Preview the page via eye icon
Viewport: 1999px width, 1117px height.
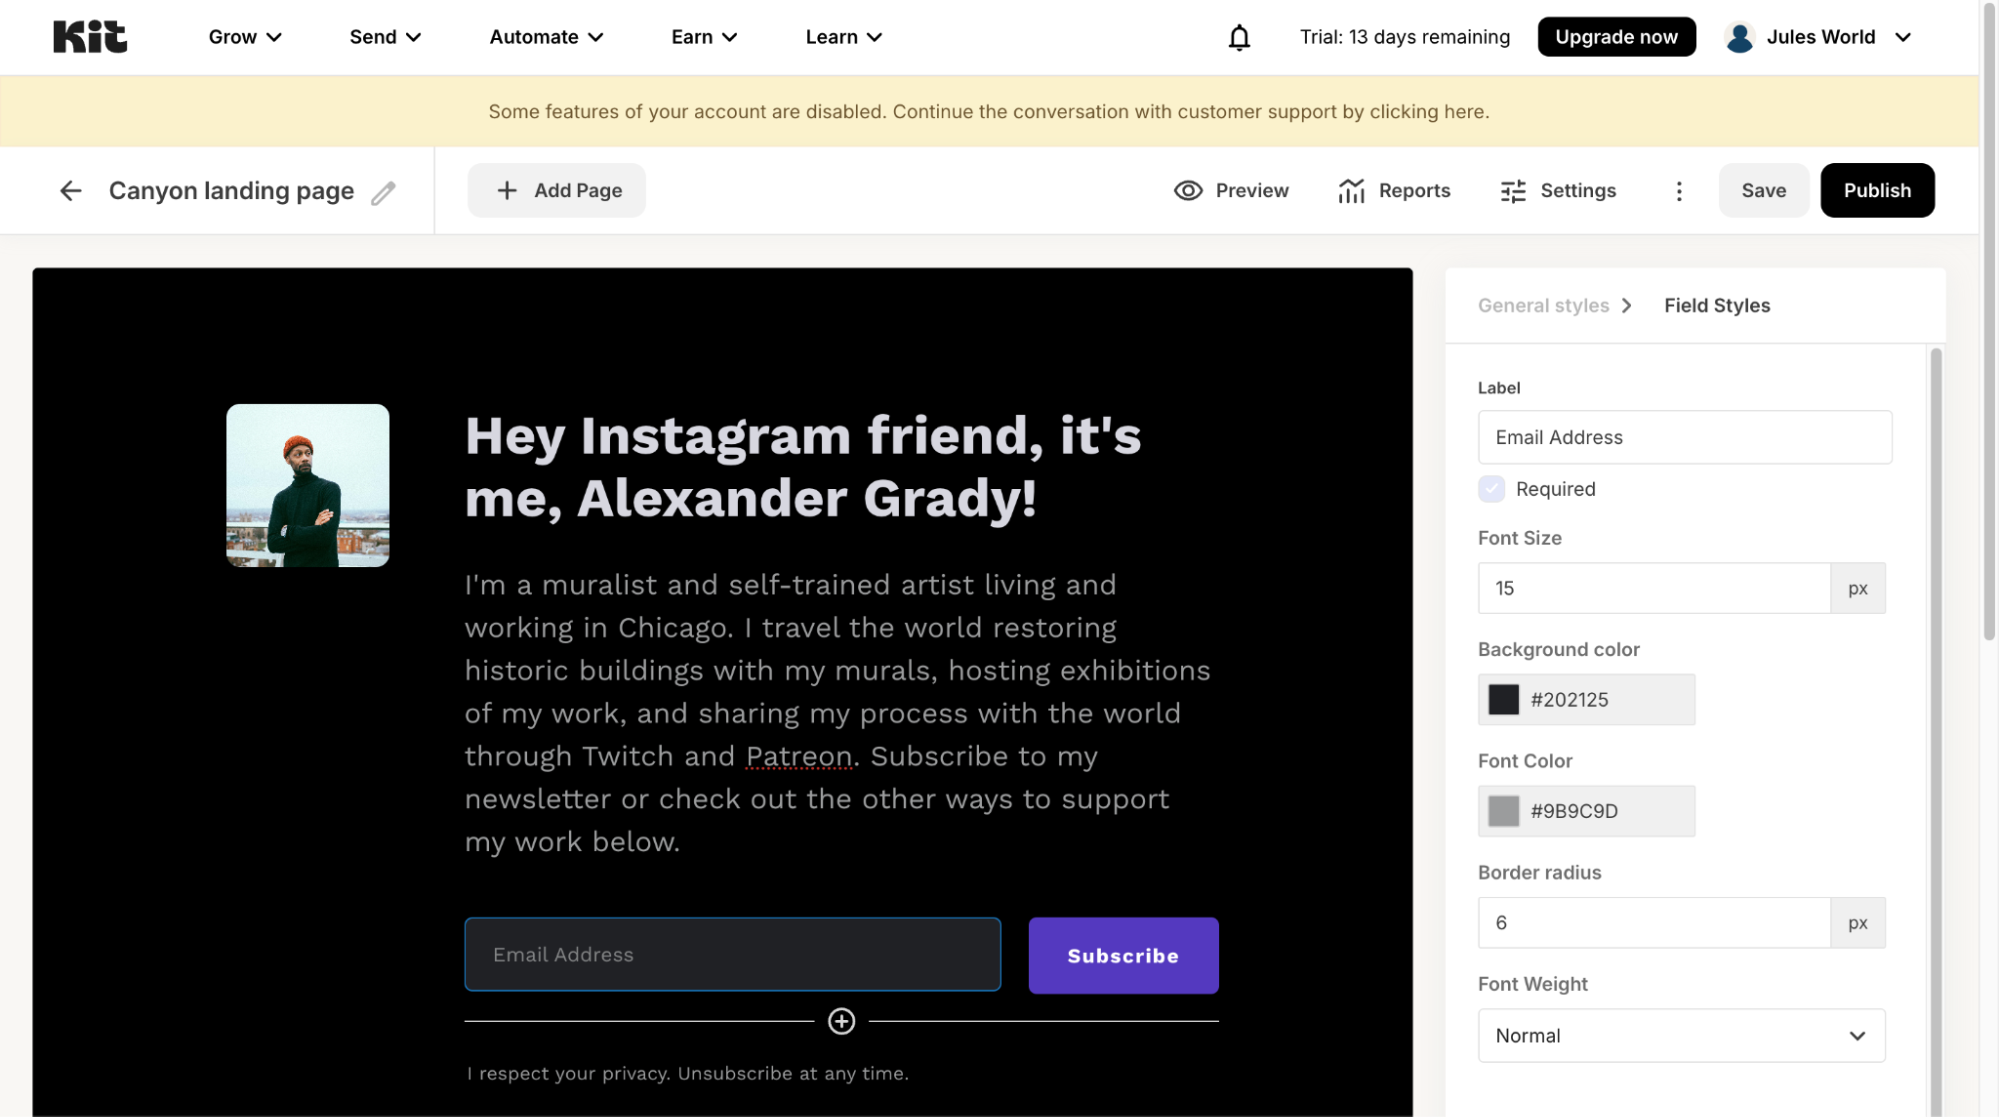(1188, 191)
